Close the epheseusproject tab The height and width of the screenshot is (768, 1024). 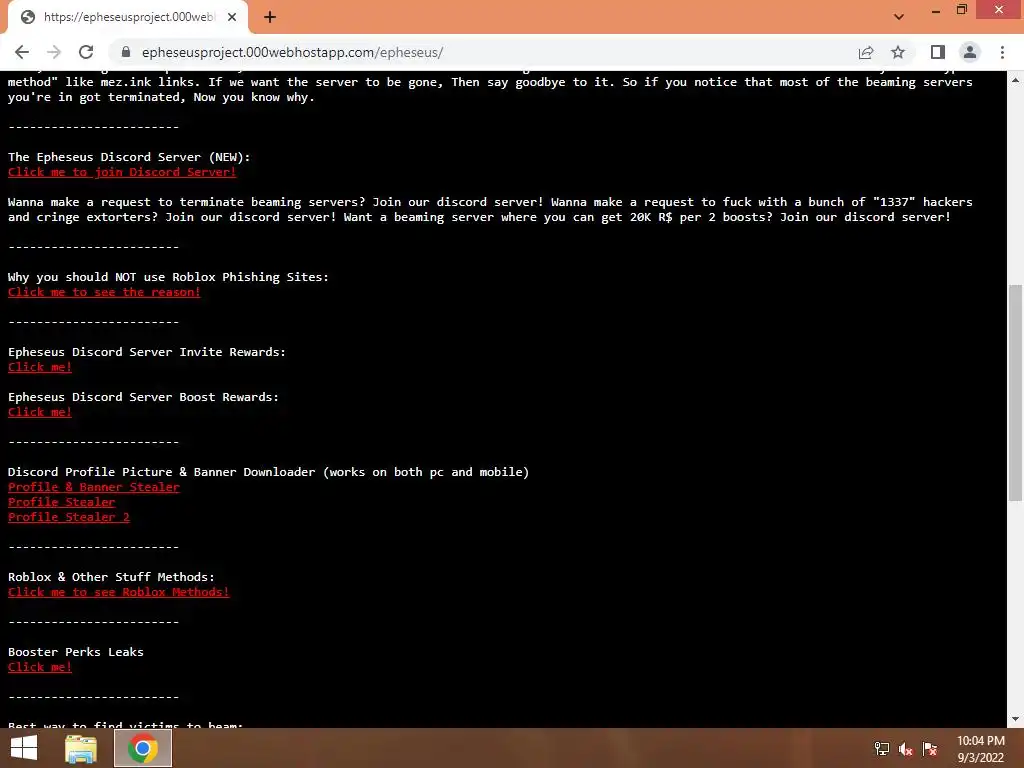click(232, 17)
